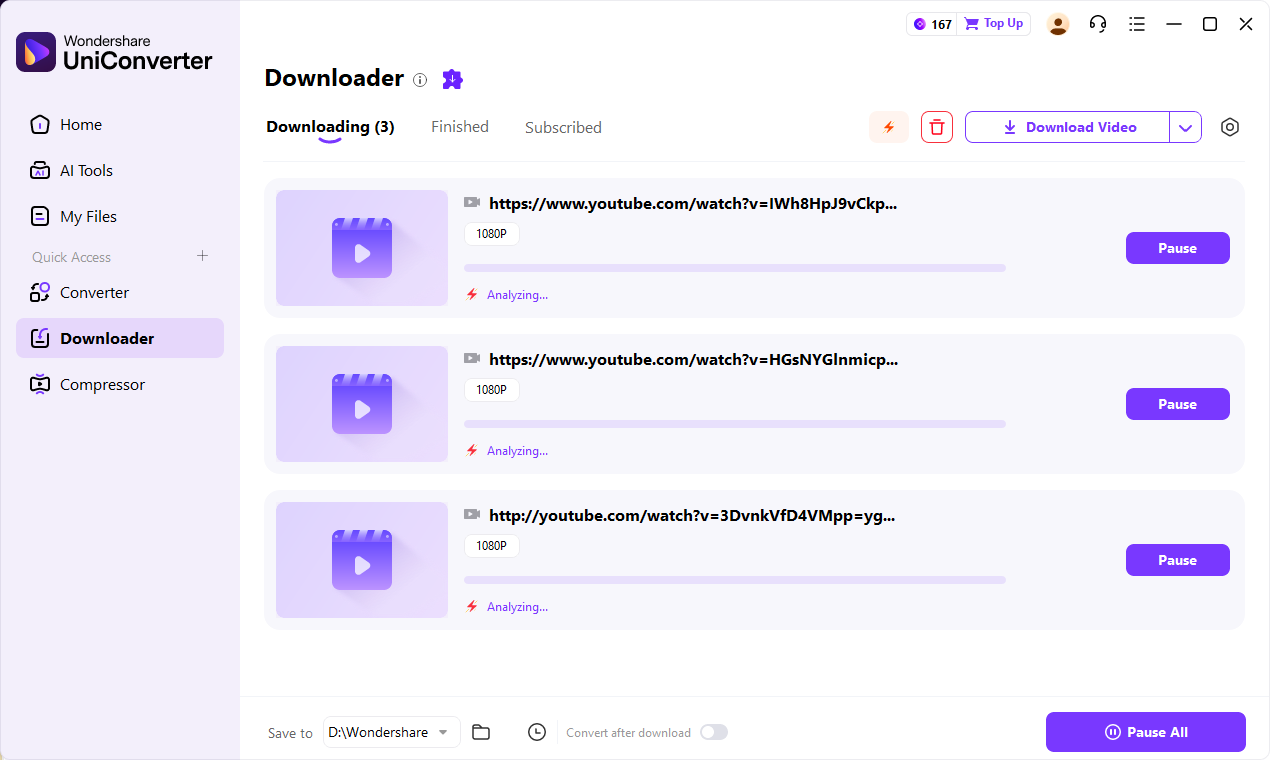Click video camera icon beside HGsNYGlnmicp URL
Viewport: 1270px width, 760px height.
click(x=472, y=358)
